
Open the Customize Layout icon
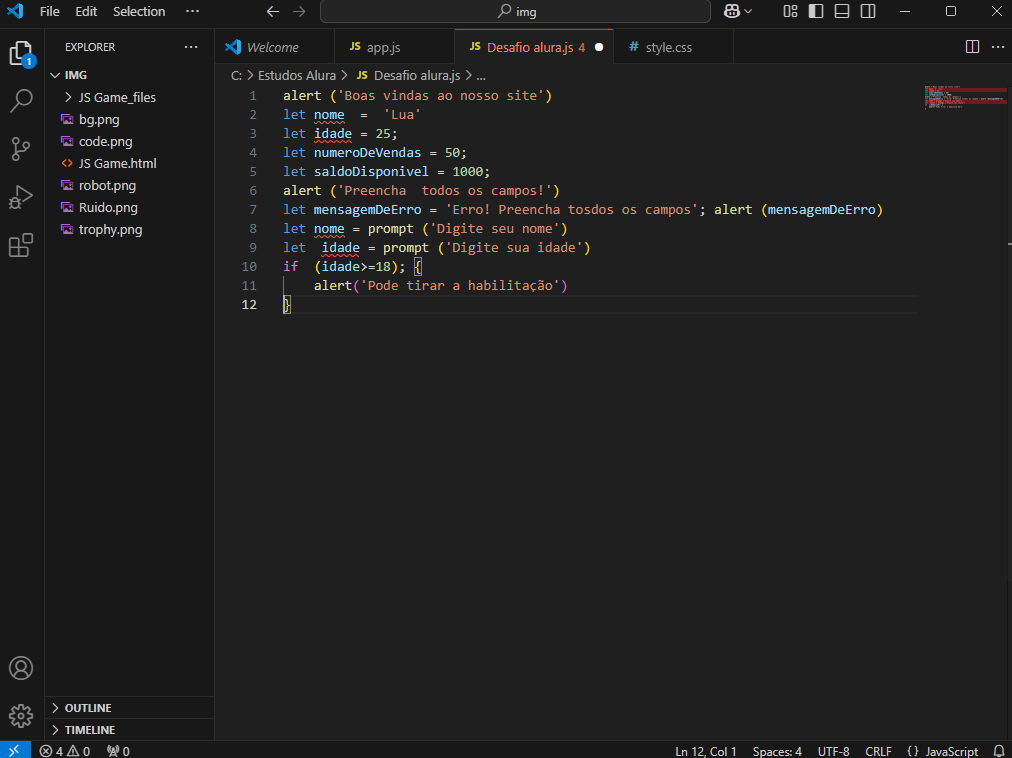coord(791,11)
